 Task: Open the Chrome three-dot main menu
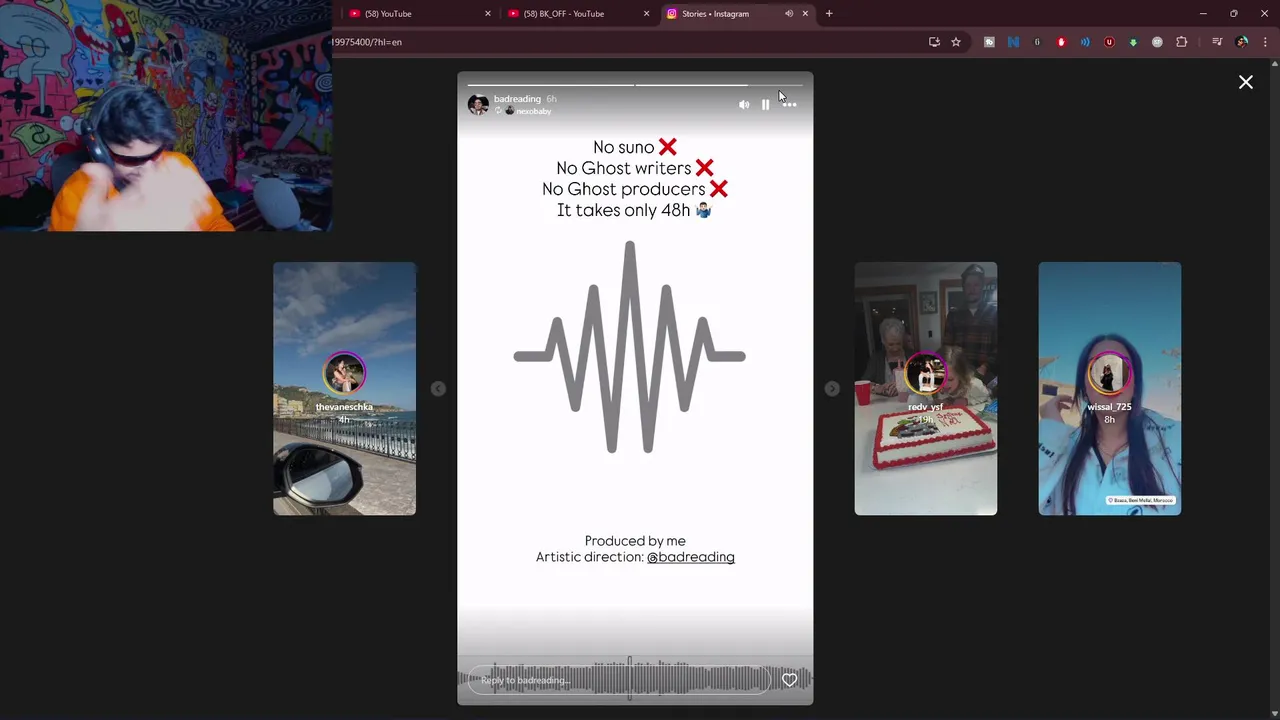1265,42
